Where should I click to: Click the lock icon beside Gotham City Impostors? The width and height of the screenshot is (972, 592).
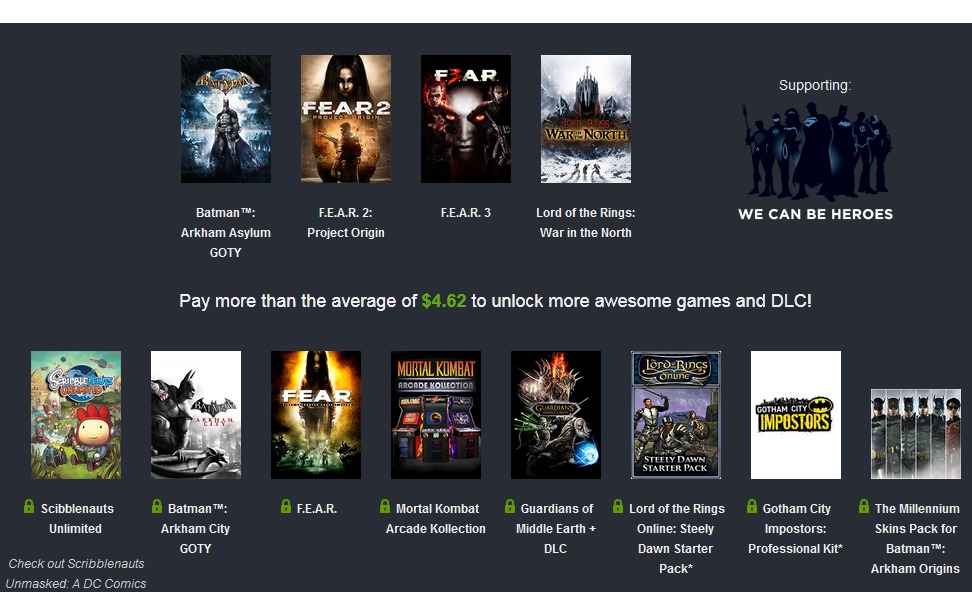pyautogui.click(x=752, y=506)
